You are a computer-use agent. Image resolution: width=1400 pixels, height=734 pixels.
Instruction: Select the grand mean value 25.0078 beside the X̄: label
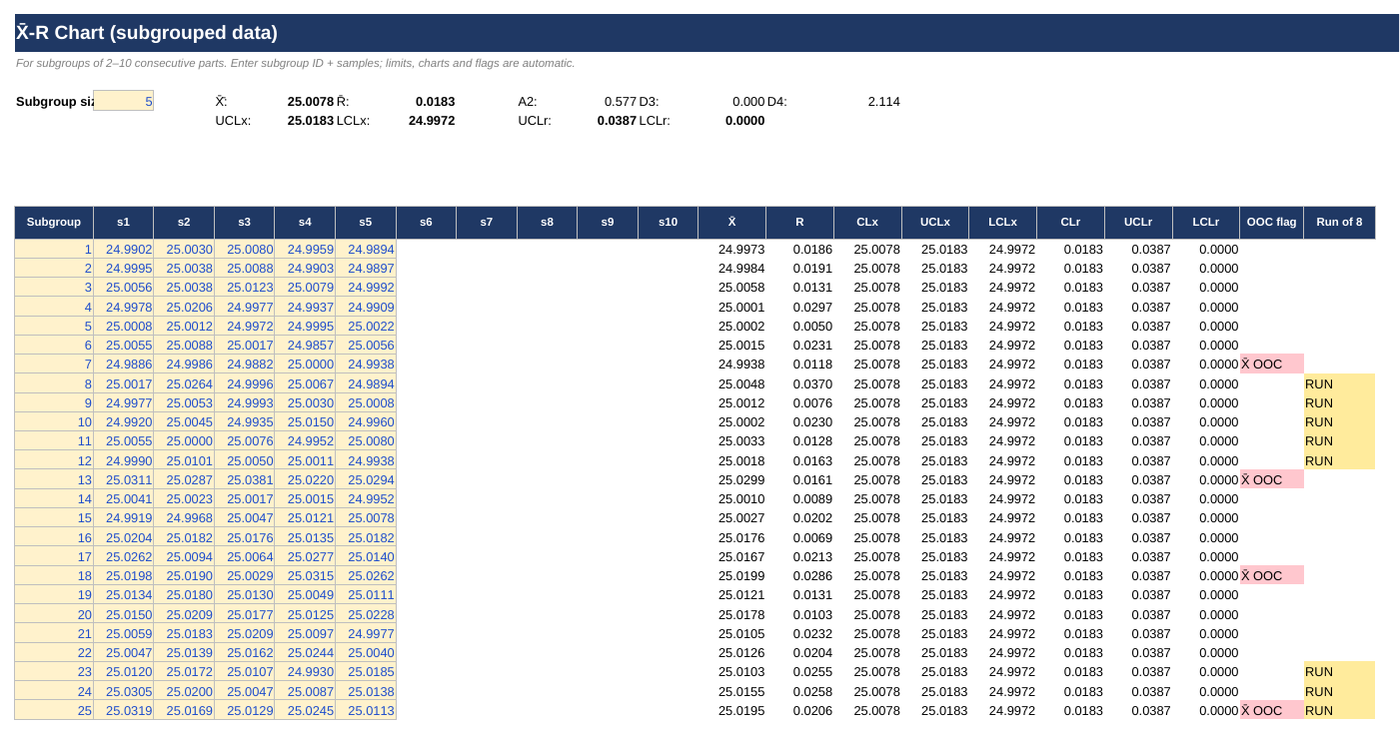tap(310, 101)
